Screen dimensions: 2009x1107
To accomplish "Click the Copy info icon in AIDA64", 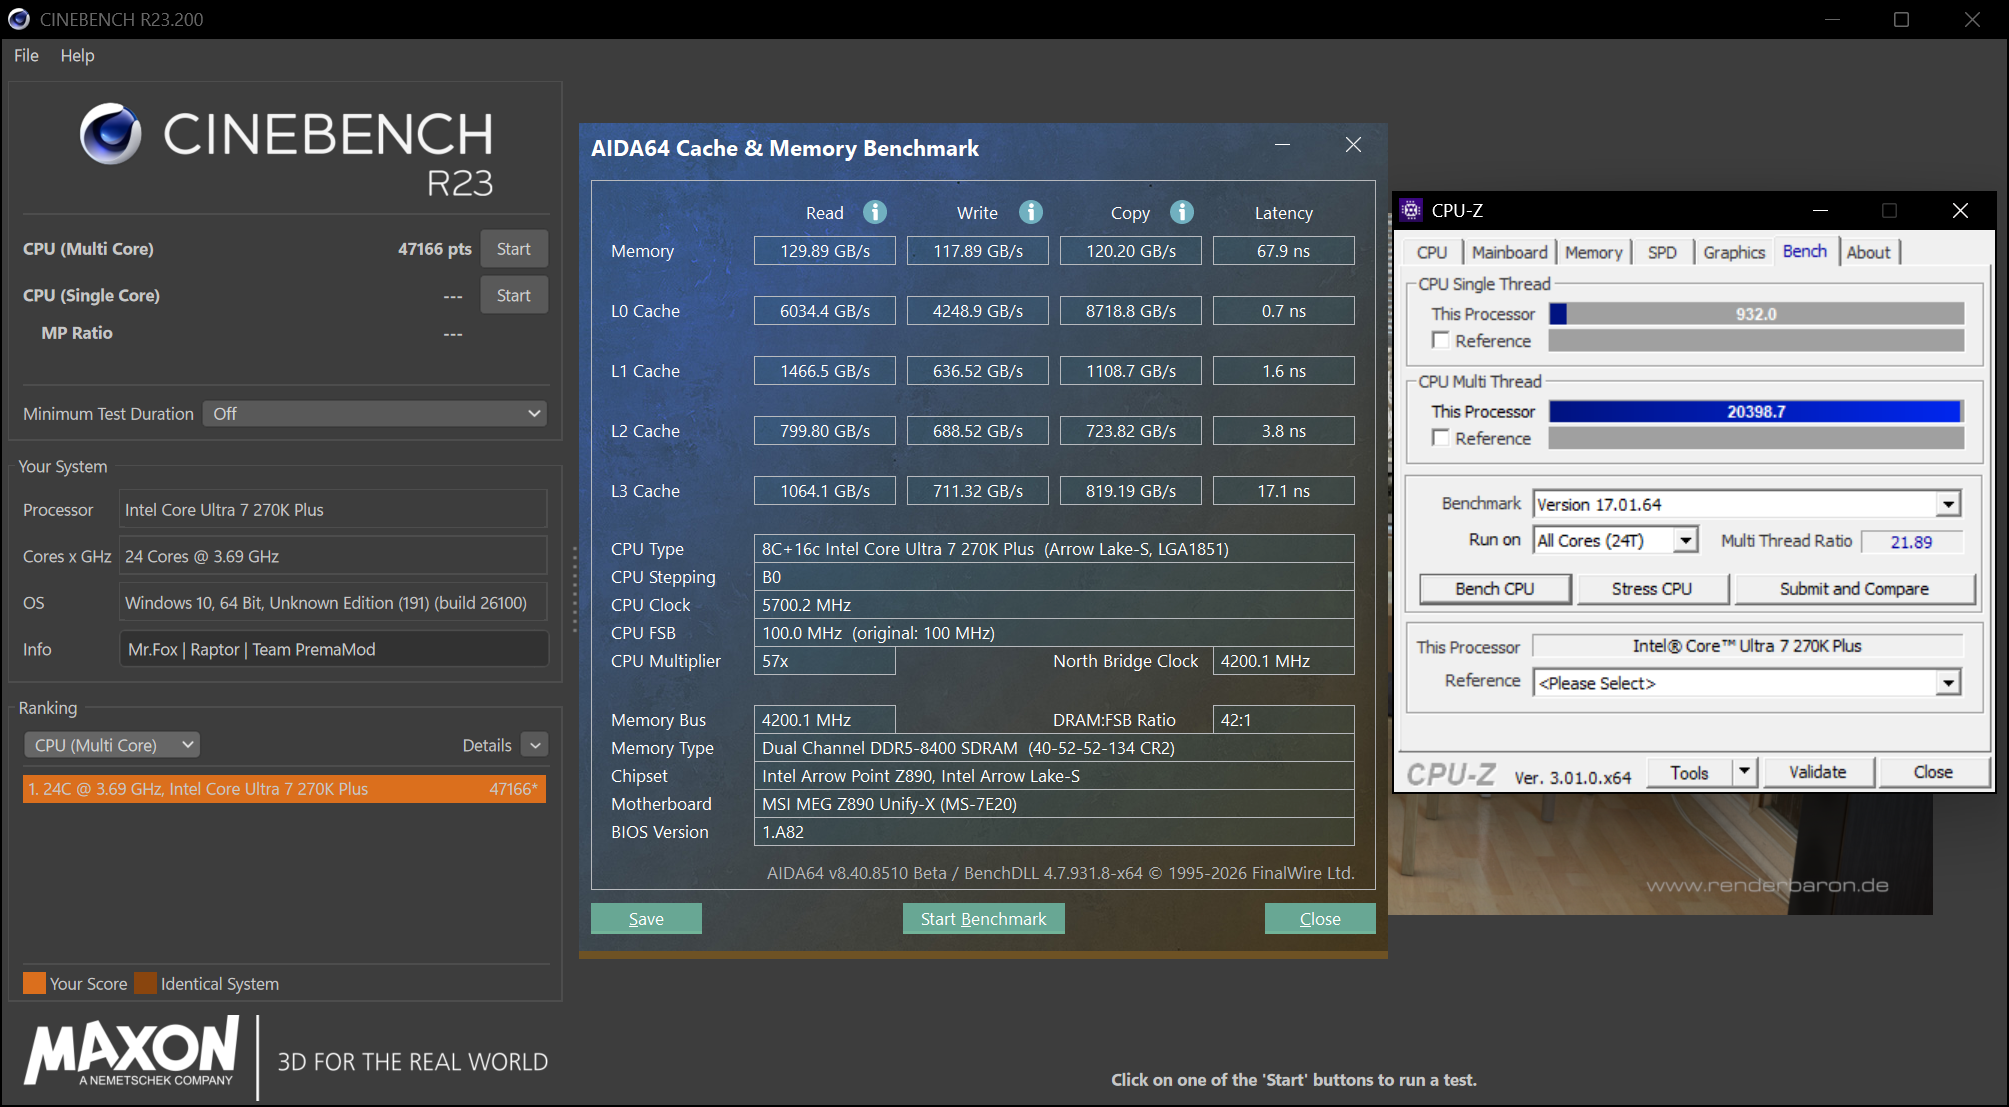I will point(1182,212).
